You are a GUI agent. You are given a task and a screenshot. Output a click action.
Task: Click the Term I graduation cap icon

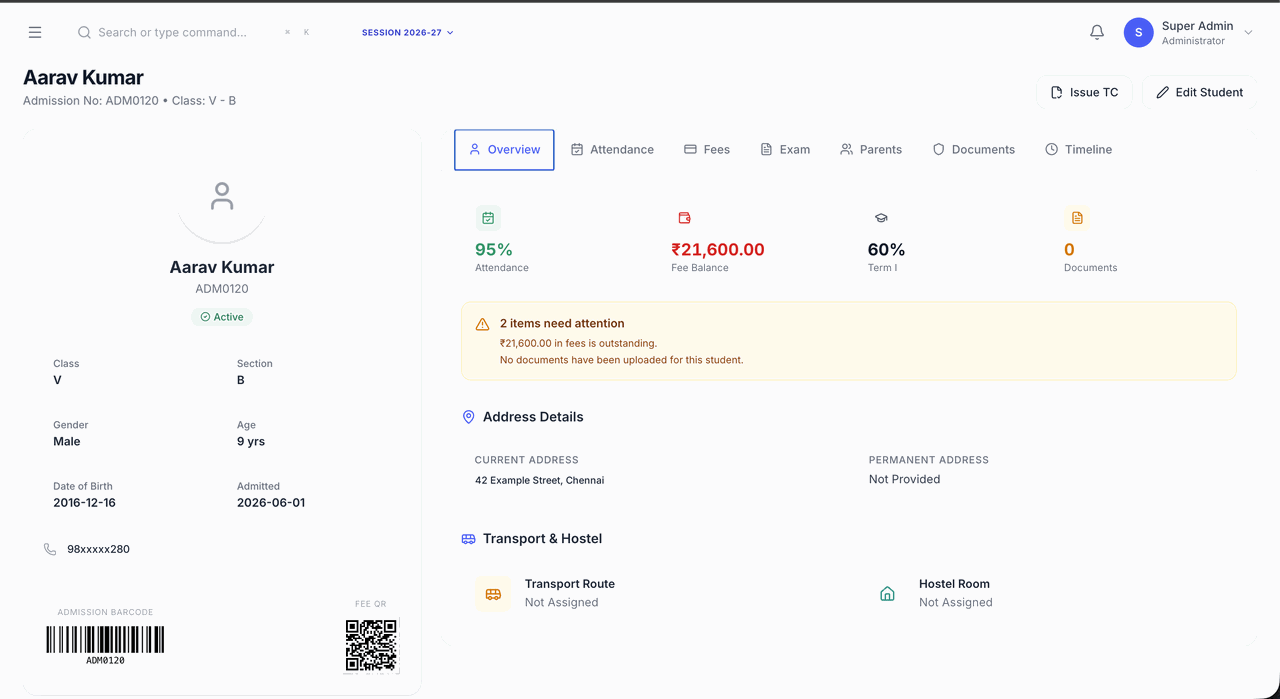click(881, 218)
